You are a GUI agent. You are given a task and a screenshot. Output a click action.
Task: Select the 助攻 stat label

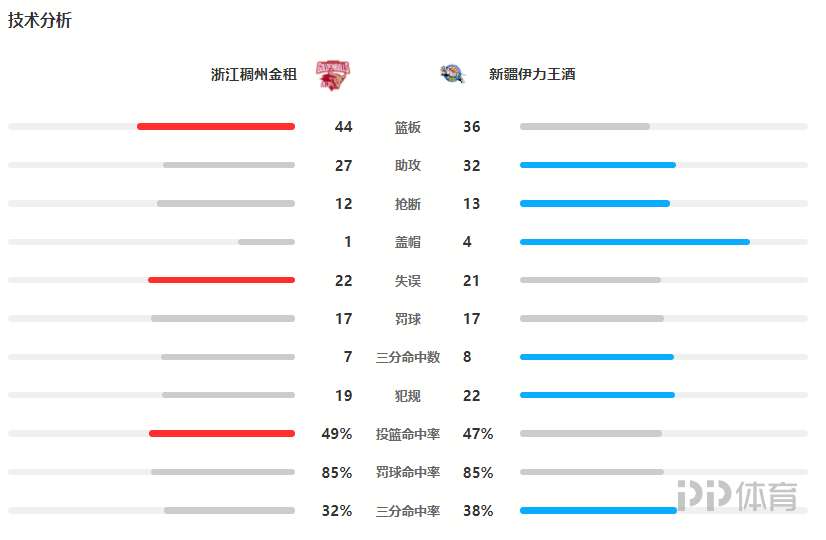tap(408, 165)
